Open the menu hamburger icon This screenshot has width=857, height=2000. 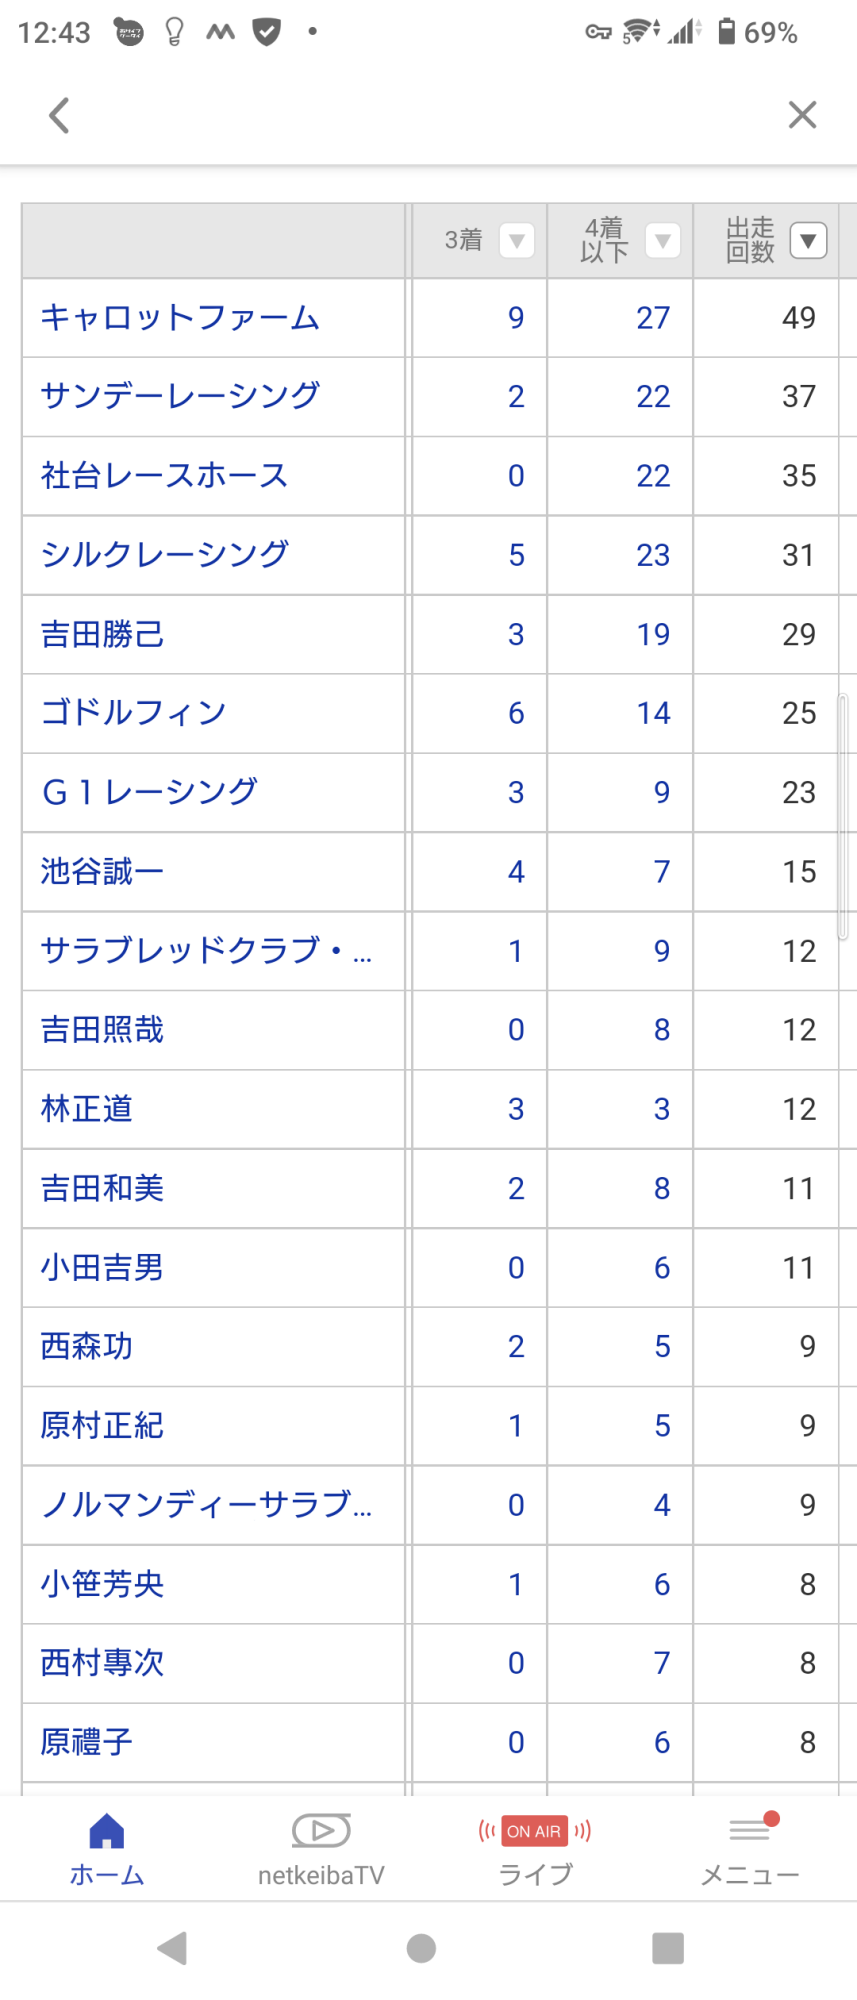pyautogui.click(x=750, y=1849)
